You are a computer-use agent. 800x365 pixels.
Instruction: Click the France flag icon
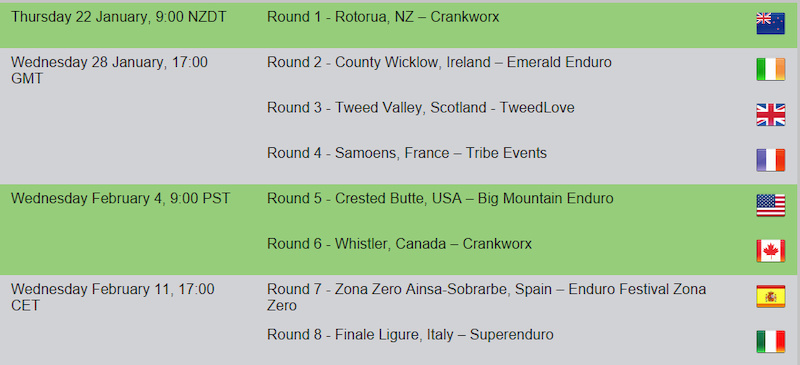click(770, 160)
